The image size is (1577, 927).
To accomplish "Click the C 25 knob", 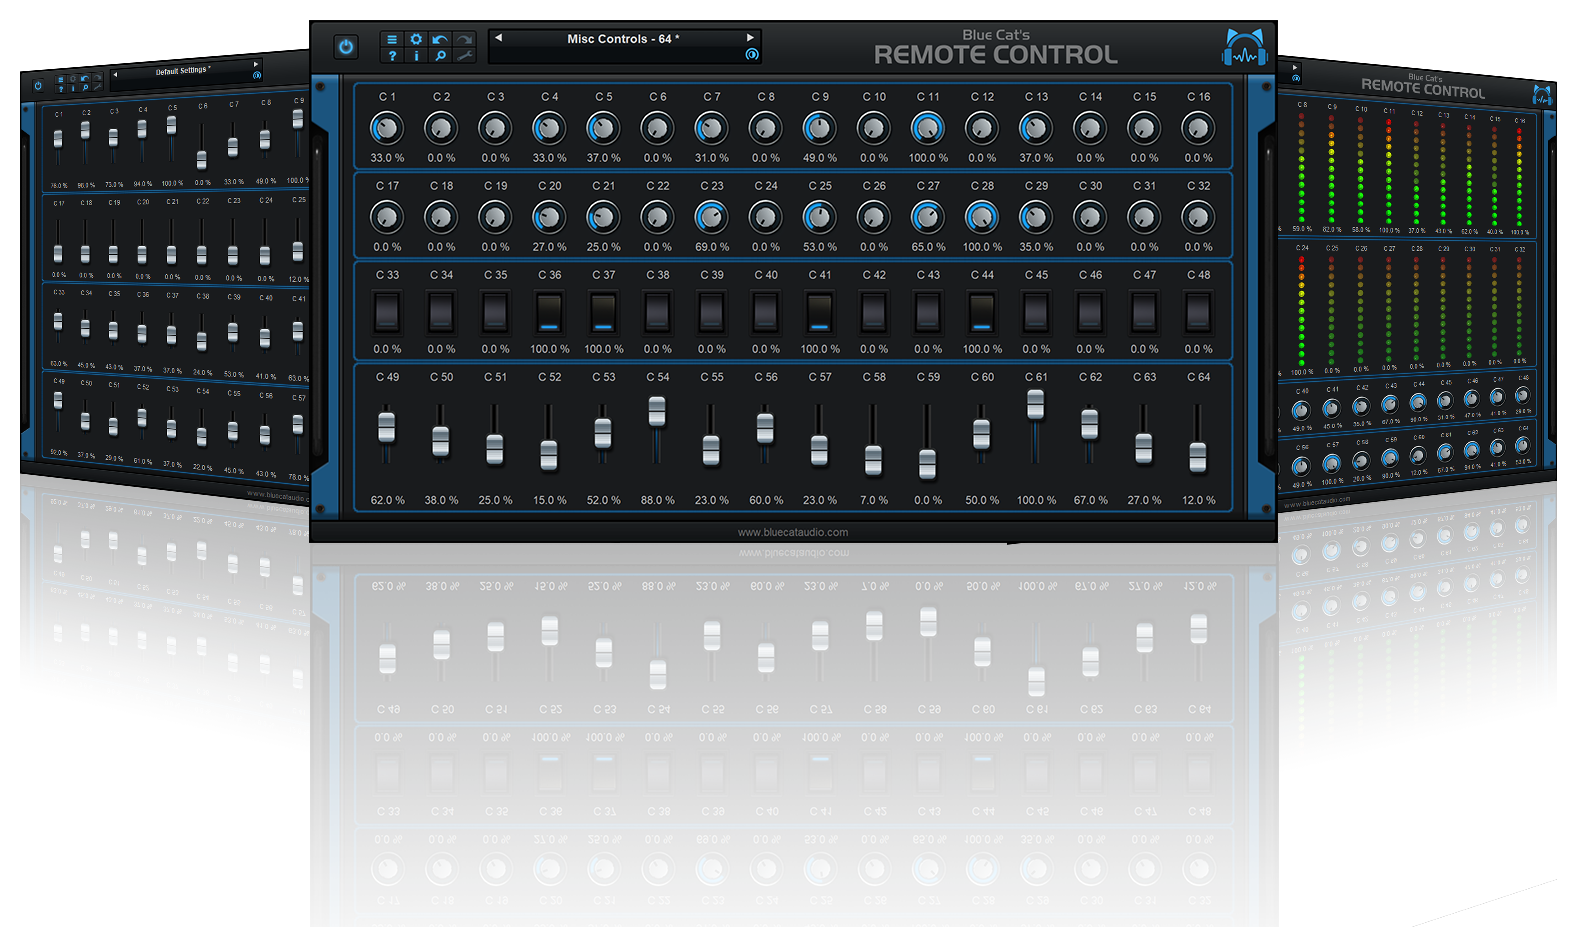I will click(x=819, y=217).
